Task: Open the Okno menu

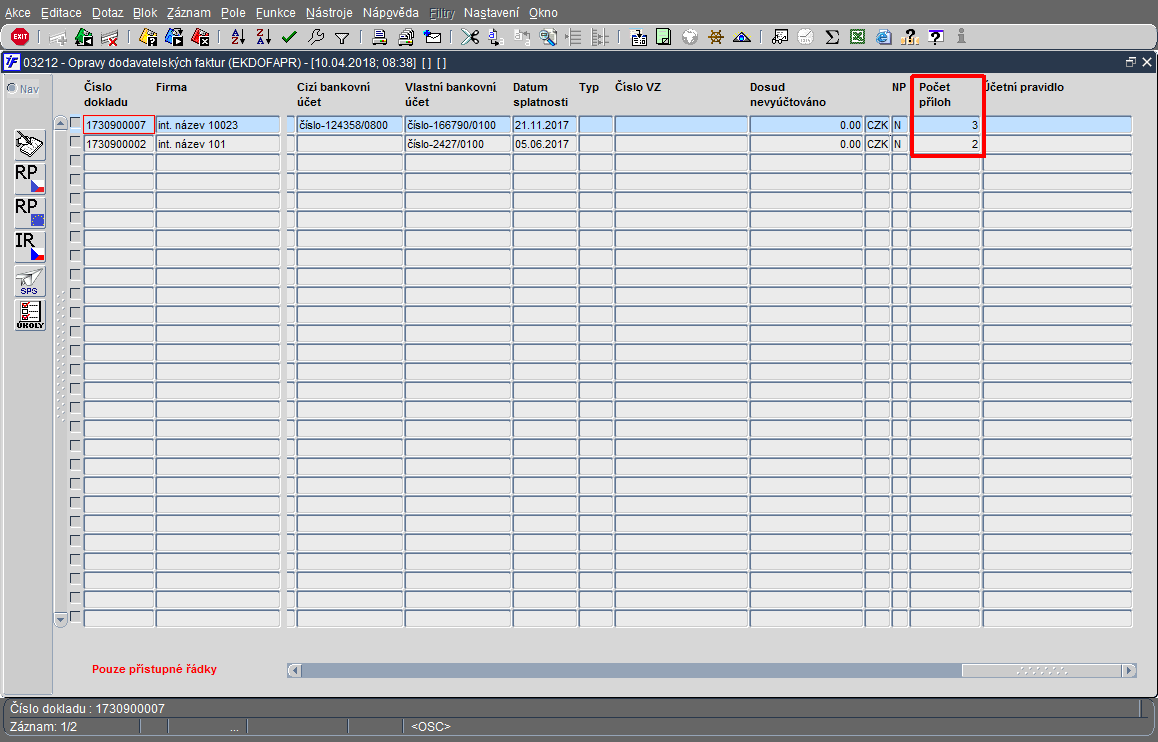Action: 544,13
